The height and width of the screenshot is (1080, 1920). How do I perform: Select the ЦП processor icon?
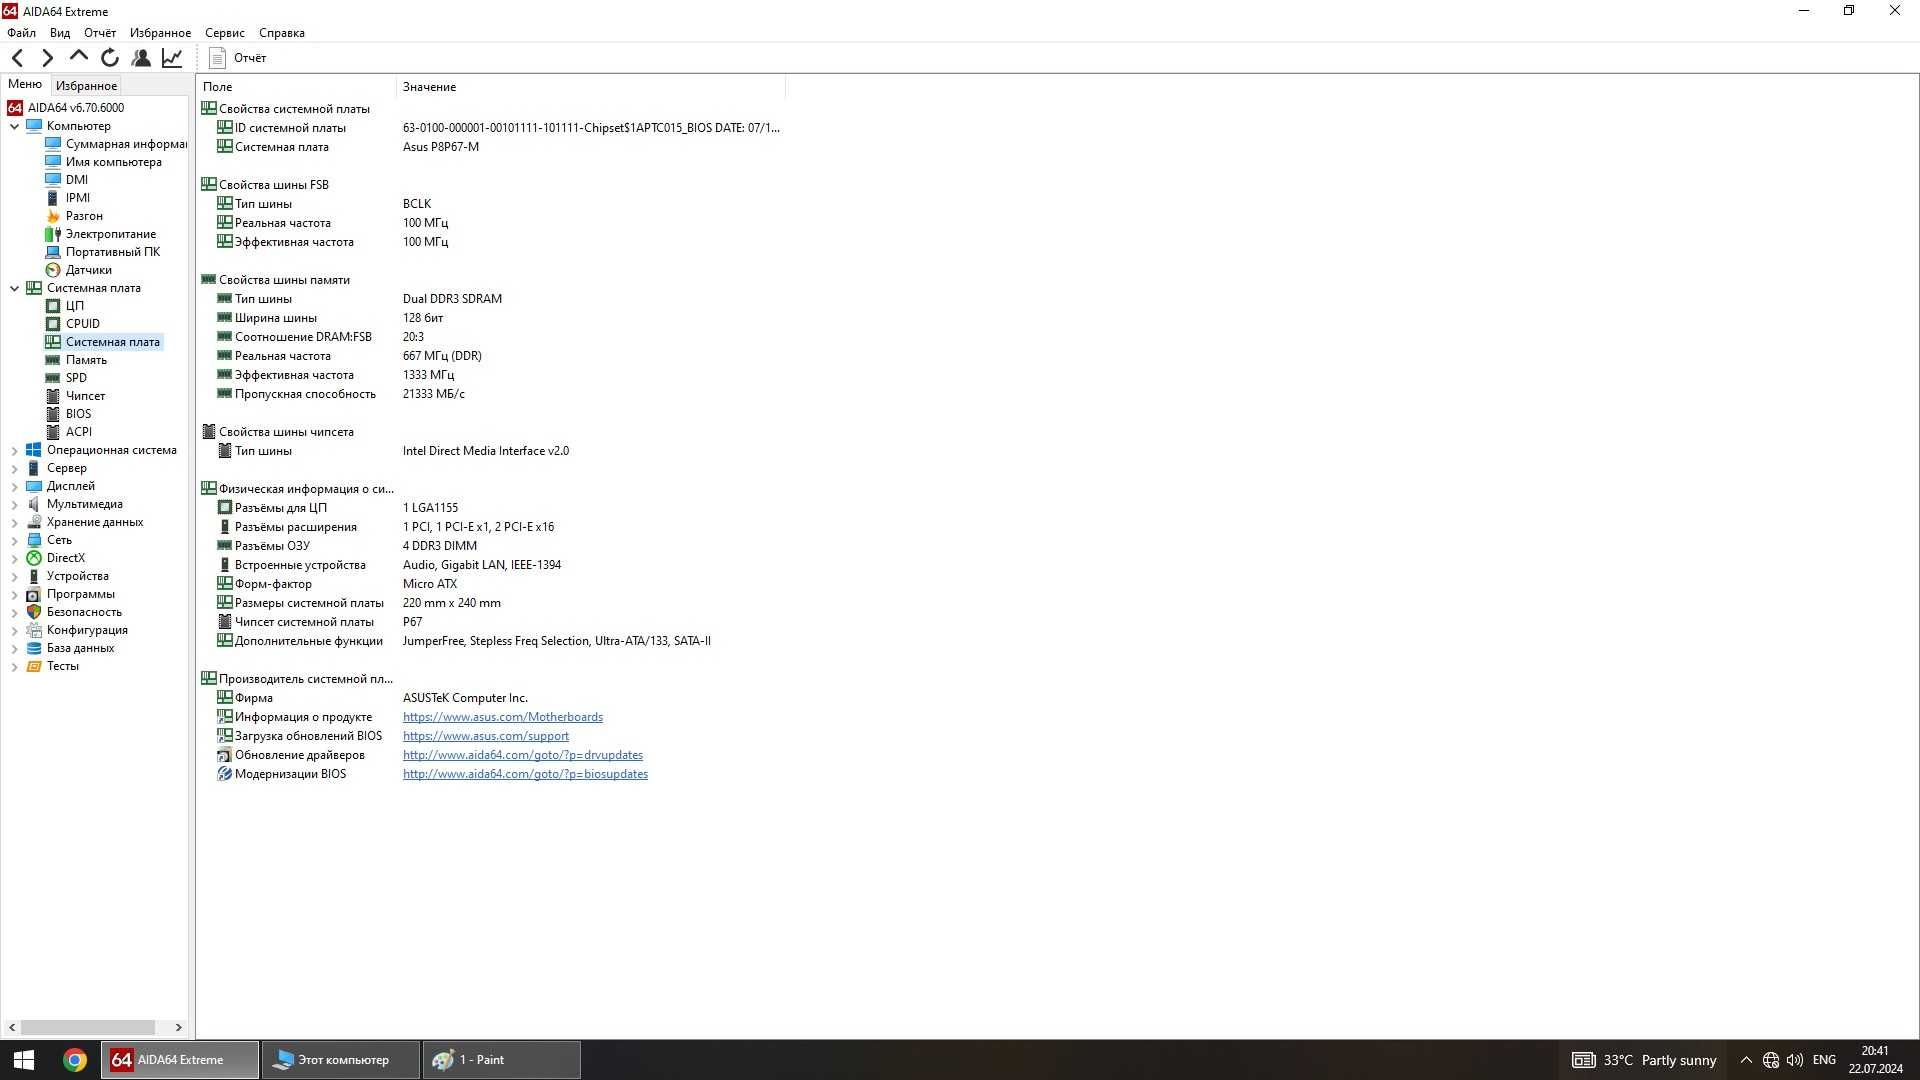pos(53,306)
